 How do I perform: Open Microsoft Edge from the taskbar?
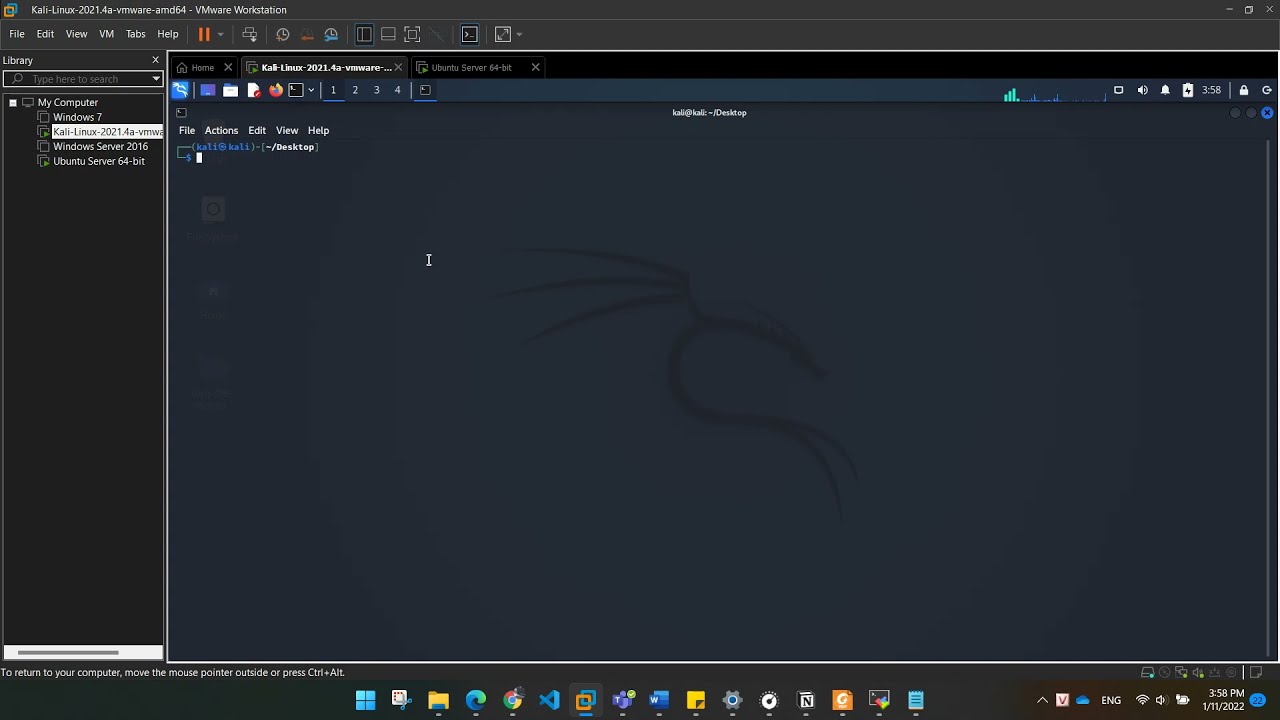tap(476, 700)
